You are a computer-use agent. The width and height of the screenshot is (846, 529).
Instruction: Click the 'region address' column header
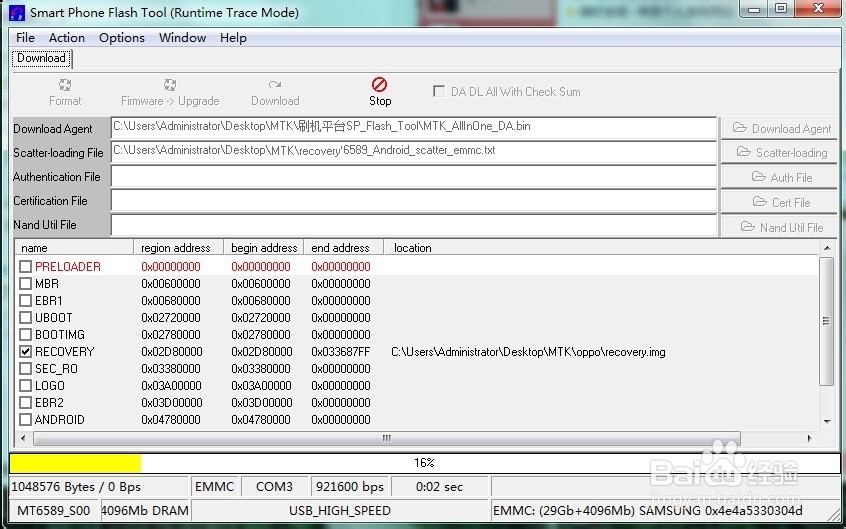pos(179,248)
